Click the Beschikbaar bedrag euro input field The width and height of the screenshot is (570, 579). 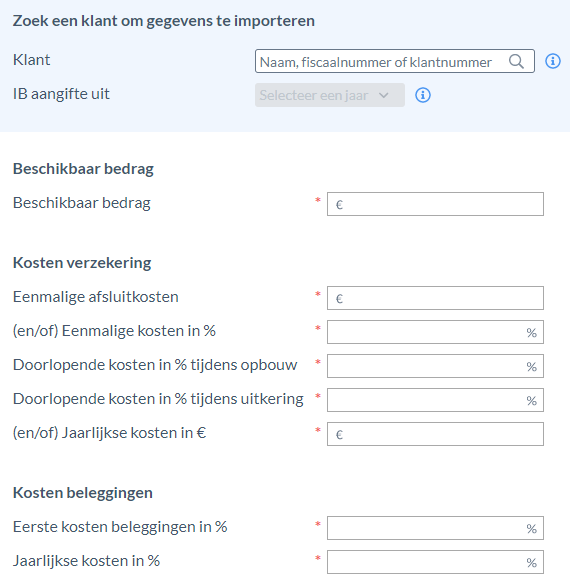(435, 204)
